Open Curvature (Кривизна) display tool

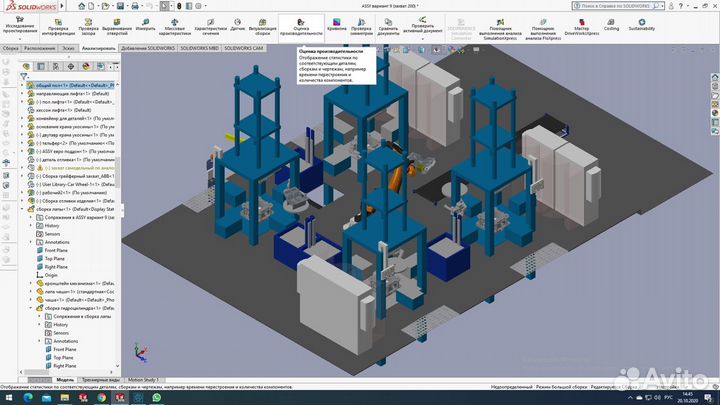pos(337,25)
